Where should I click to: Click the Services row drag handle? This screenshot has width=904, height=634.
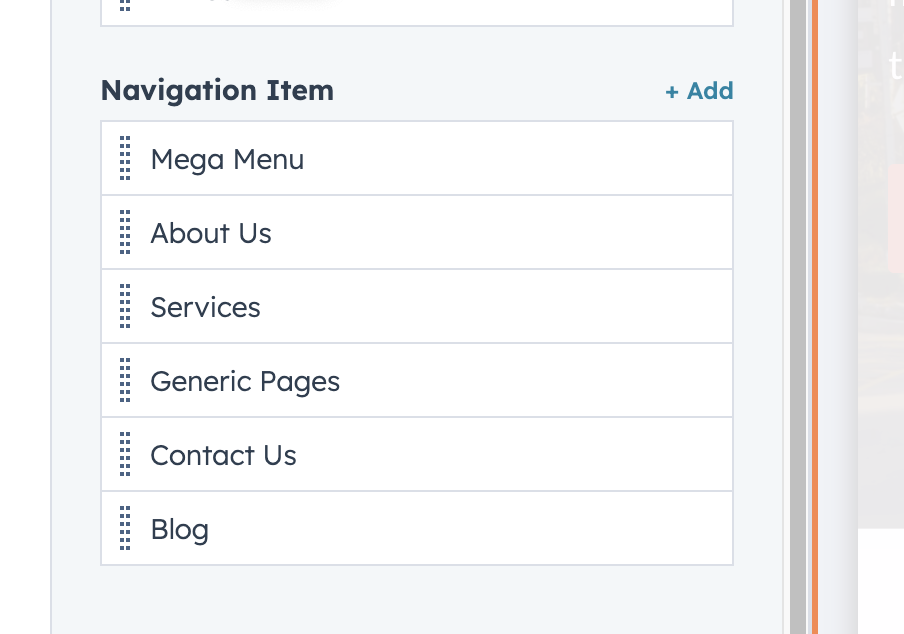[x=125, y=307]
